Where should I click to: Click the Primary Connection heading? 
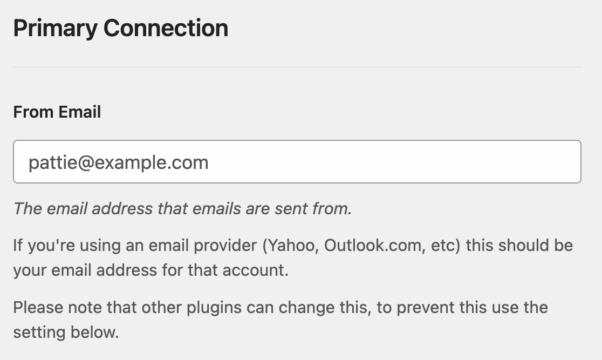(x=121, y=28)
